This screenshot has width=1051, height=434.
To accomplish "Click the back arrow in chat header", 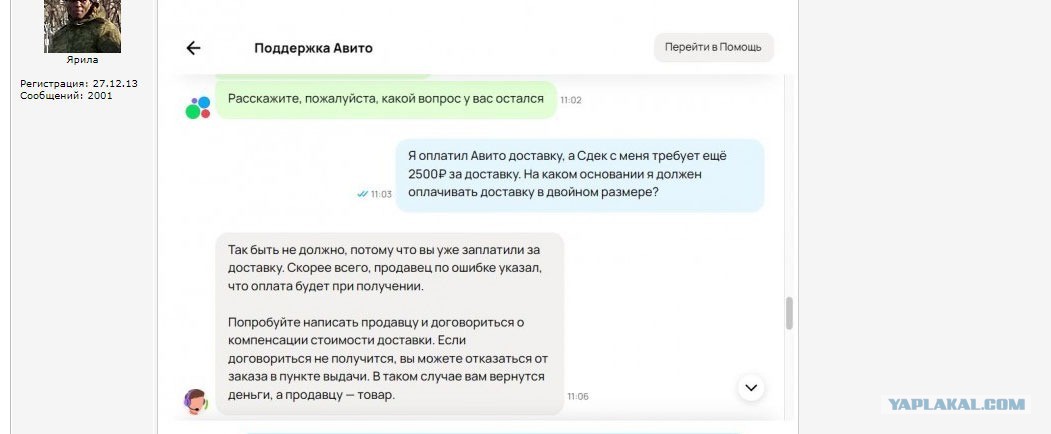I will point(193,48).
